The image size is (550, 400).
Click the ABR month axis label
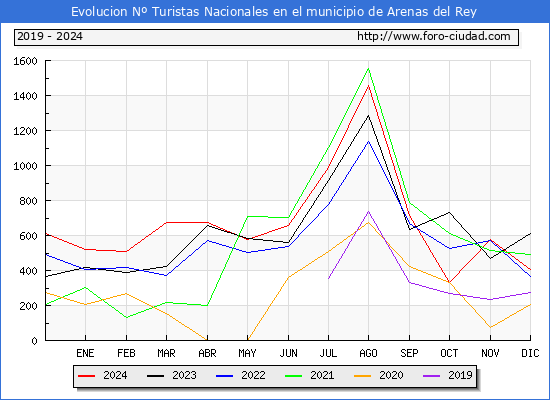click(207, 353)
